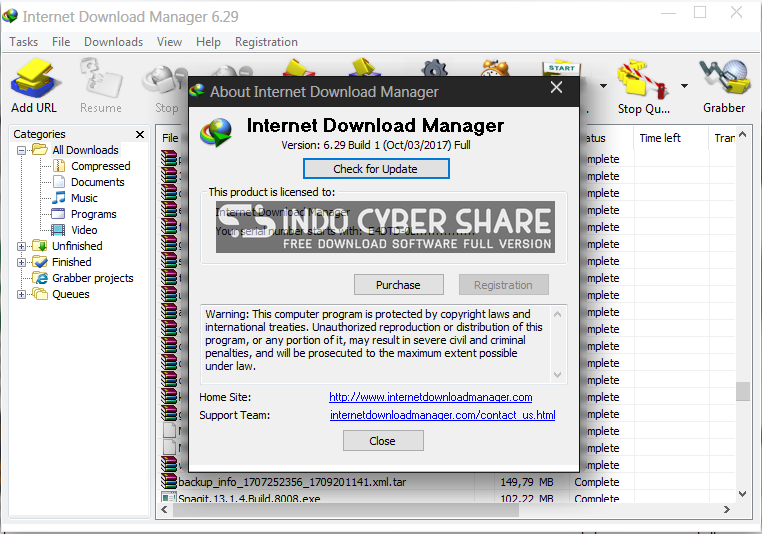Open the Downloads menu
762x534 pixels.
[x=113, y=42]
